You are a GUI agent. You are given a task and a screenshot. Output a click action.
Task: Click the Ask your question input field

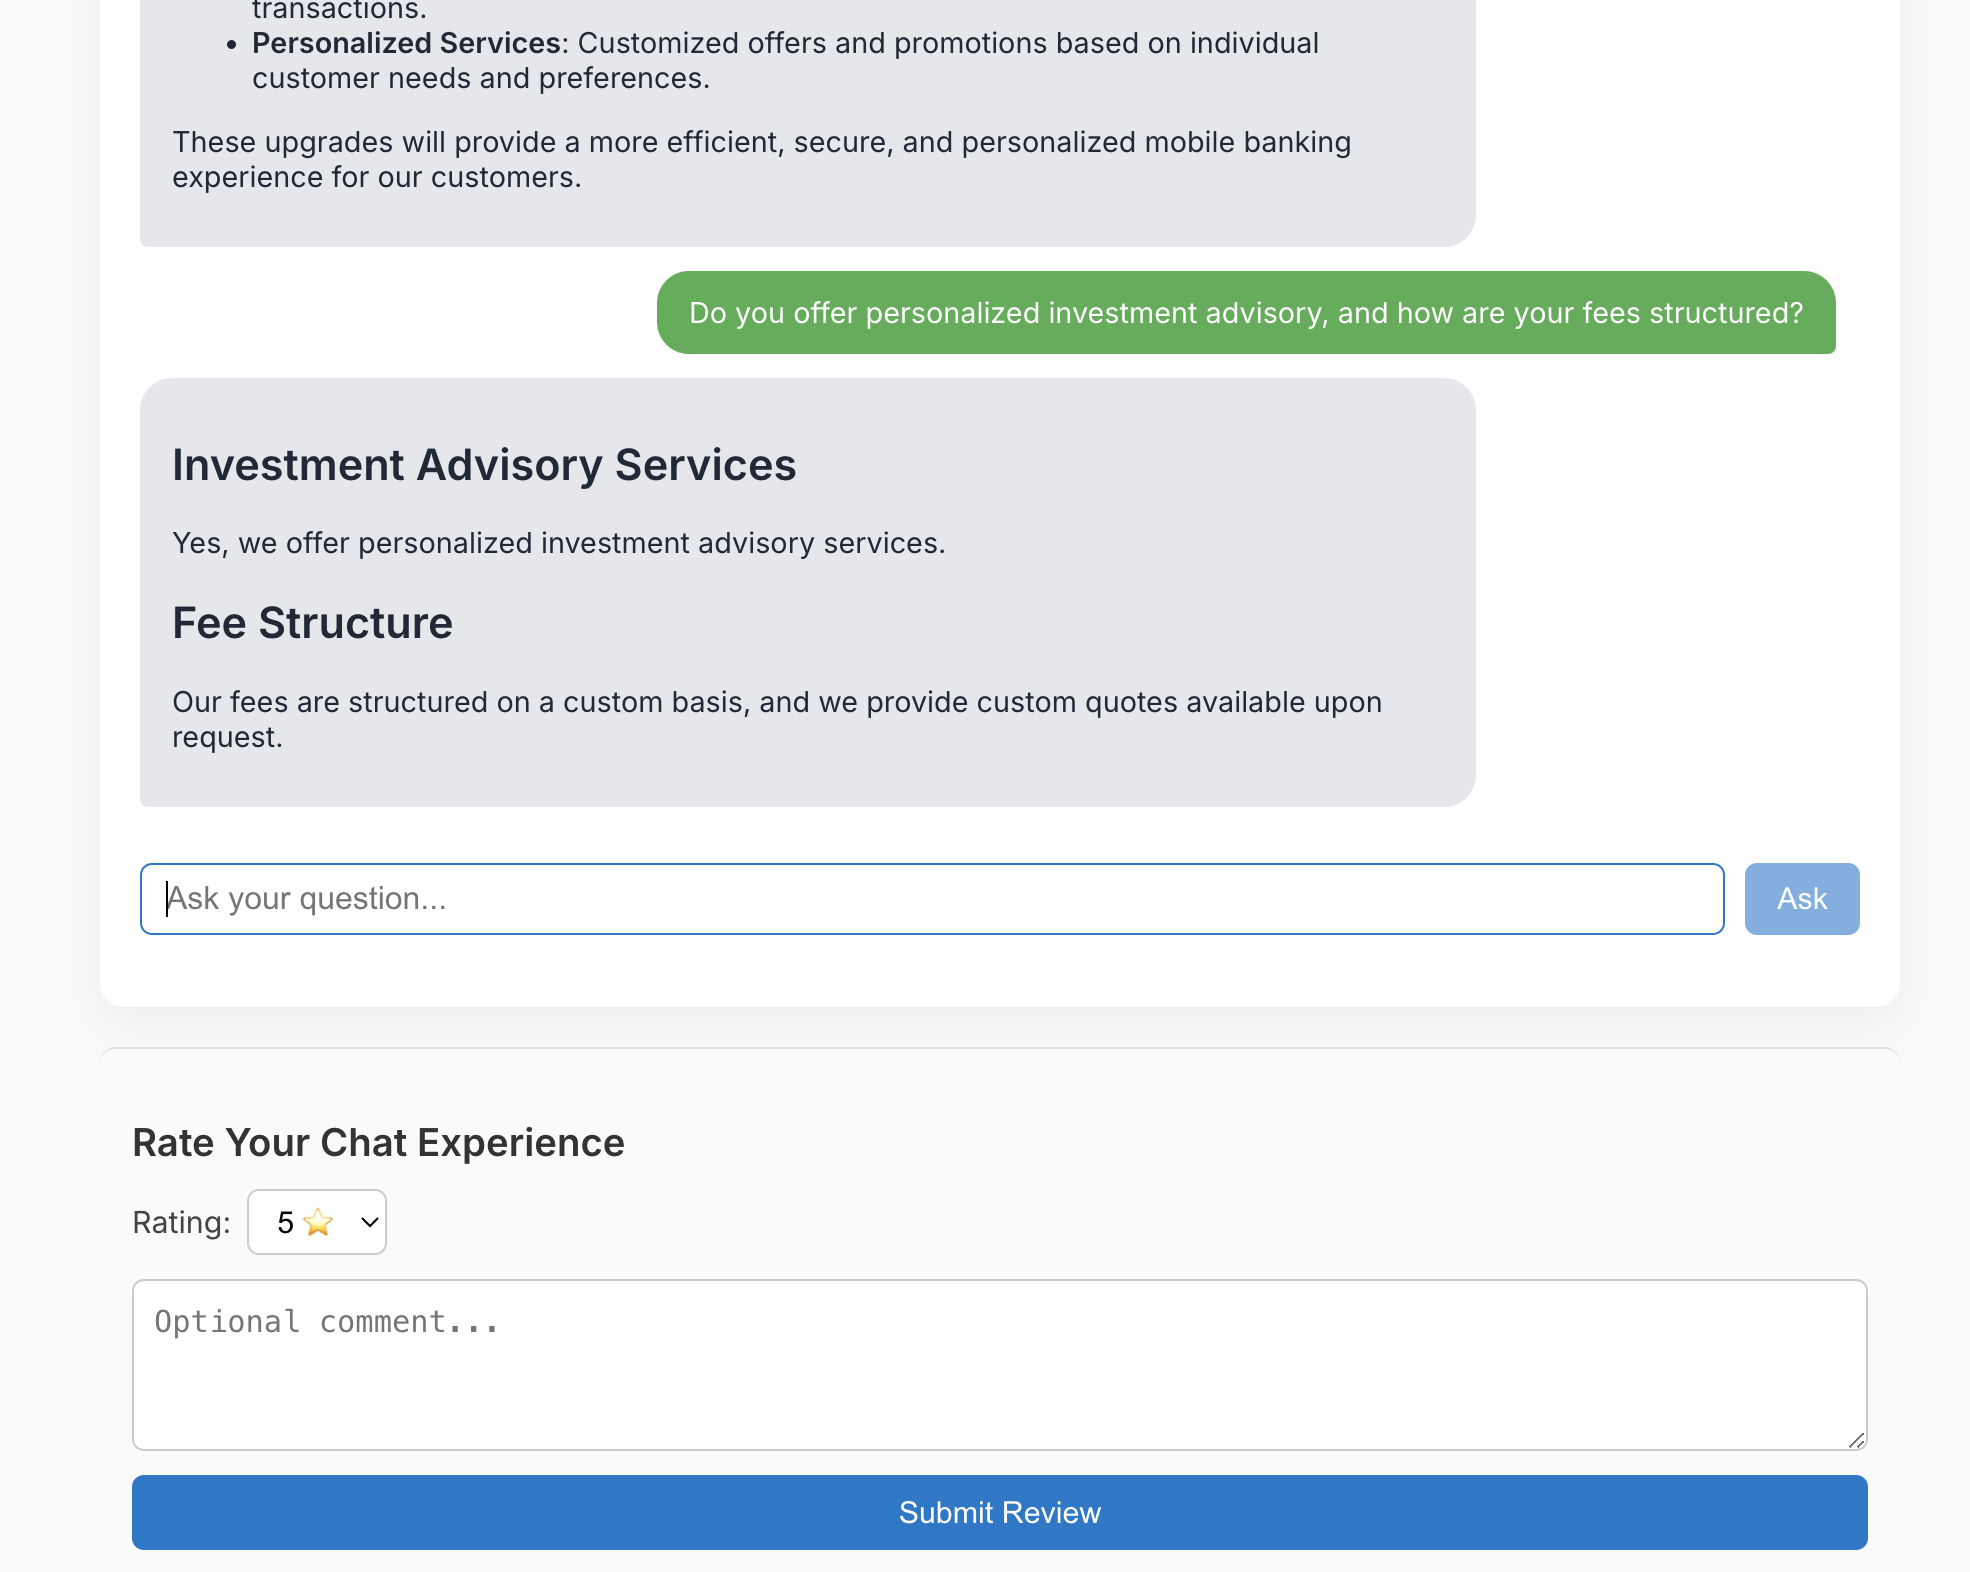(x=930, y=899)
